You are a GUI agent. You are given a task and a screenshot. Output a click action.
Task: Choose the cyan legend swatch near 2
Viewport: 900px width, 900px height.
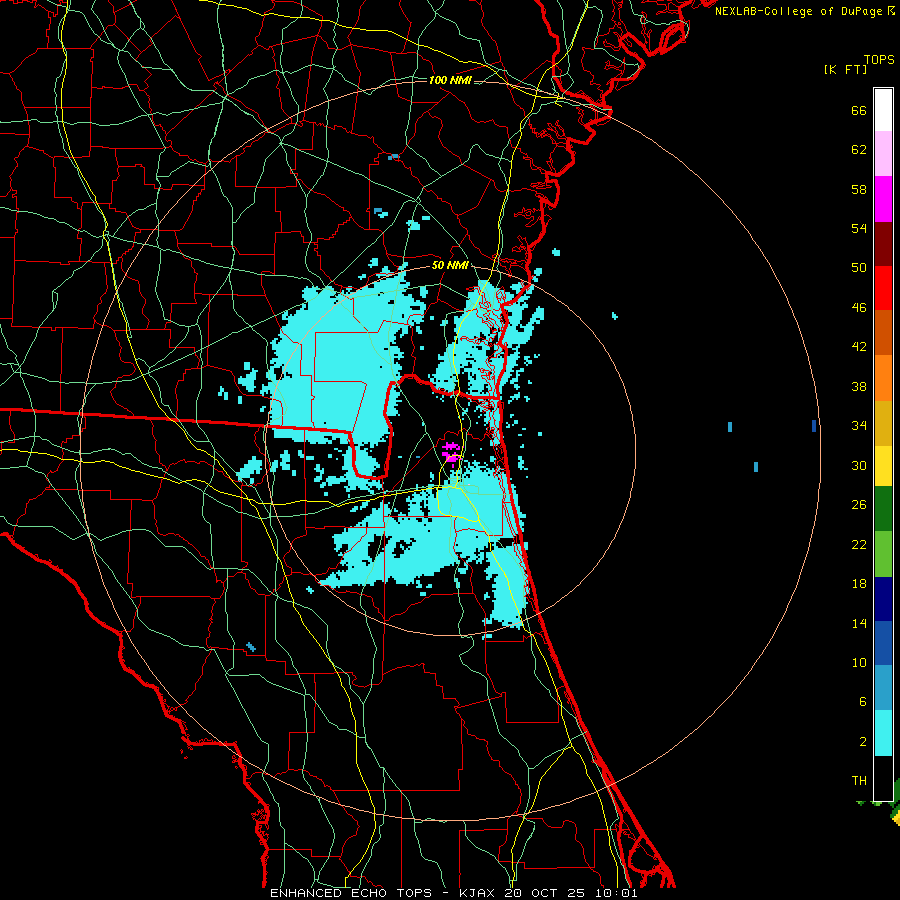pos(883,732)
